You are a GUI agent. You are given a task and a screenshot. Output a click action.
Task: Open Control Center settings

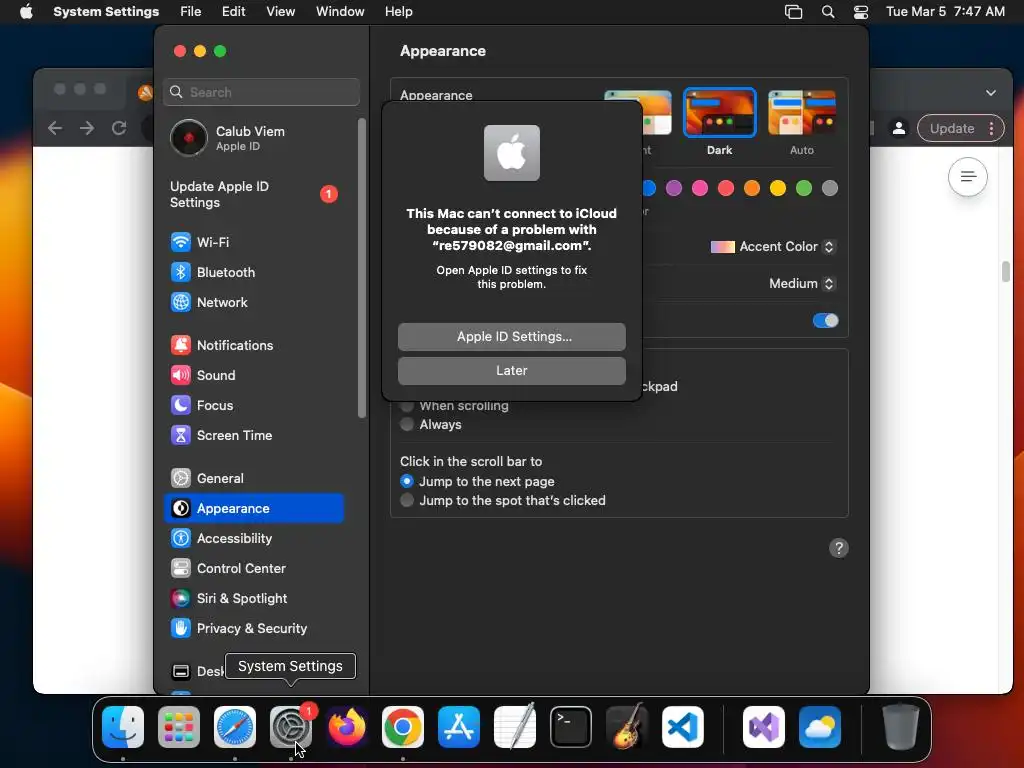[x=253, y=569]
